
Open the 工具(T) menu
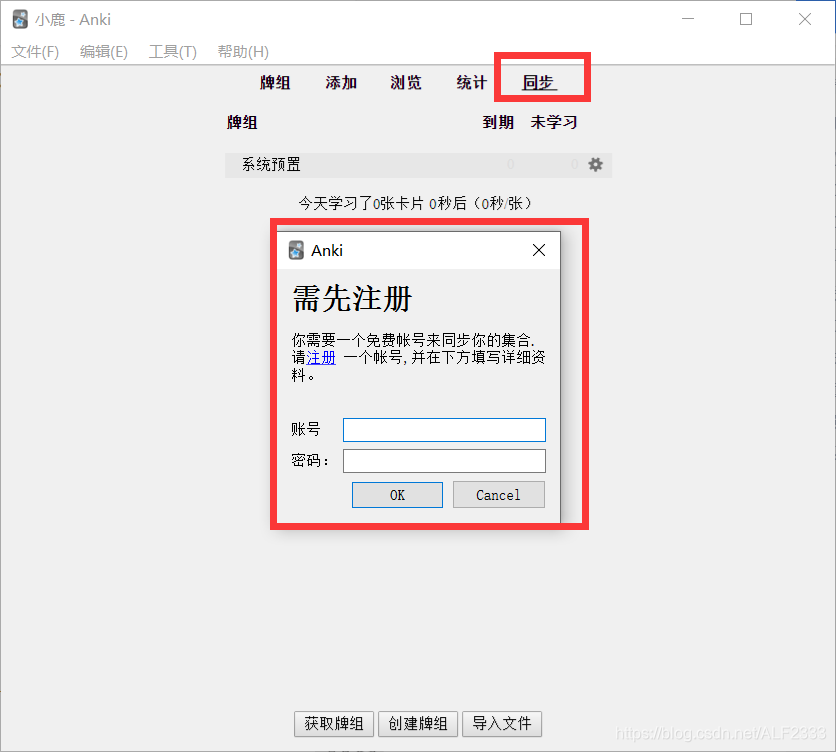click(173, 52)
